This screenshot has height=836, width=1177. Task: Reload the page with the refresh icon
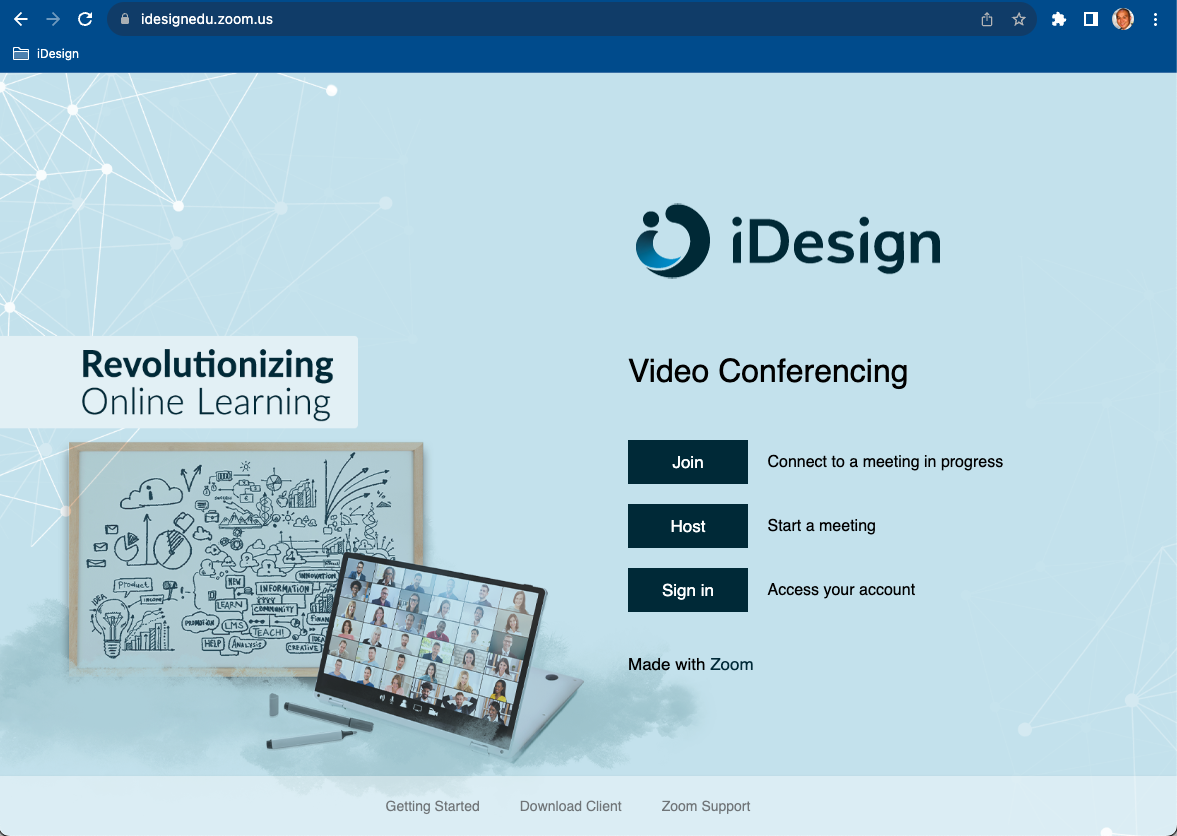pos(85,20)
